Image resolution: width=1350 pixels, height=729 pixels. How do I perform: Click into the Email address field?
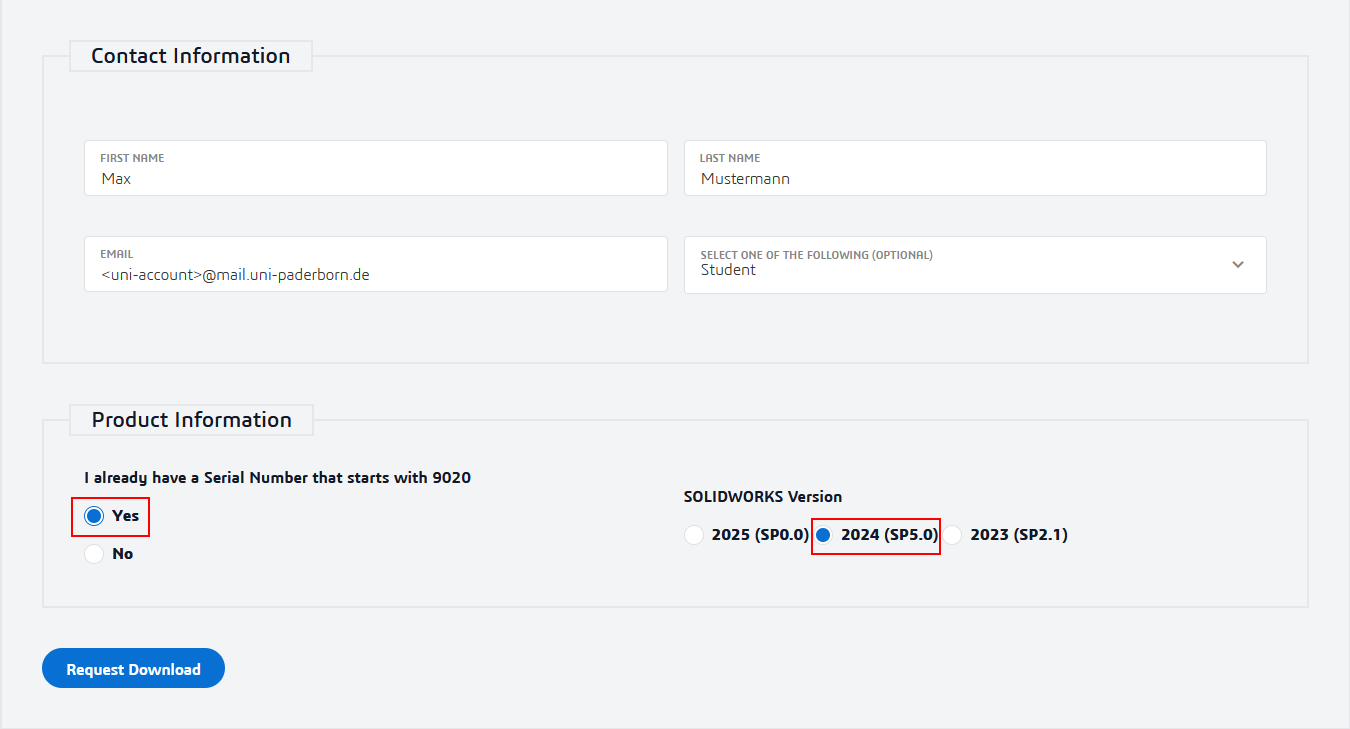pyautogui.click(x=375, y=274)
